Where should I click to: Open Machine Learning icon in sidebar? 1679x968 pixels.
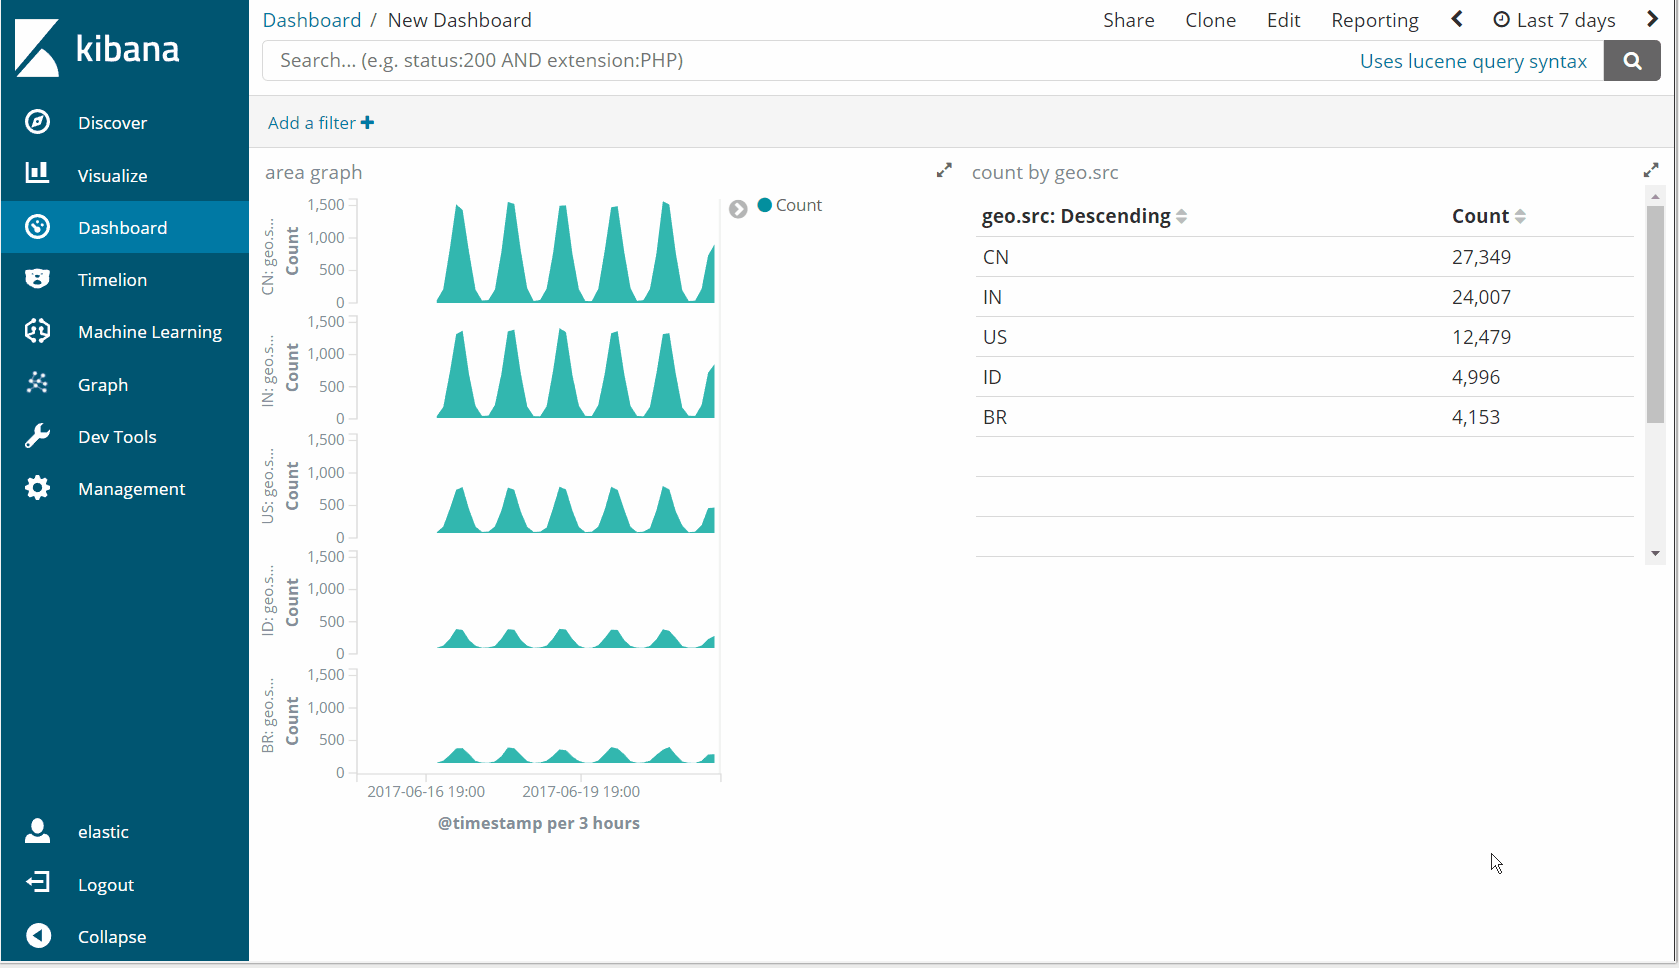[x=37, y=331]
